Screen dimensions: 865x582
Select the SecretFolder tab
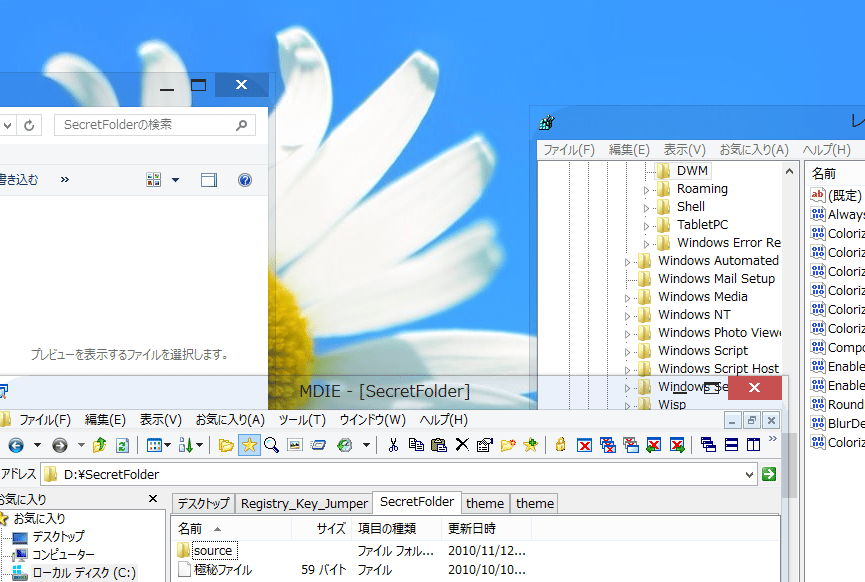[x=417, y=502]
